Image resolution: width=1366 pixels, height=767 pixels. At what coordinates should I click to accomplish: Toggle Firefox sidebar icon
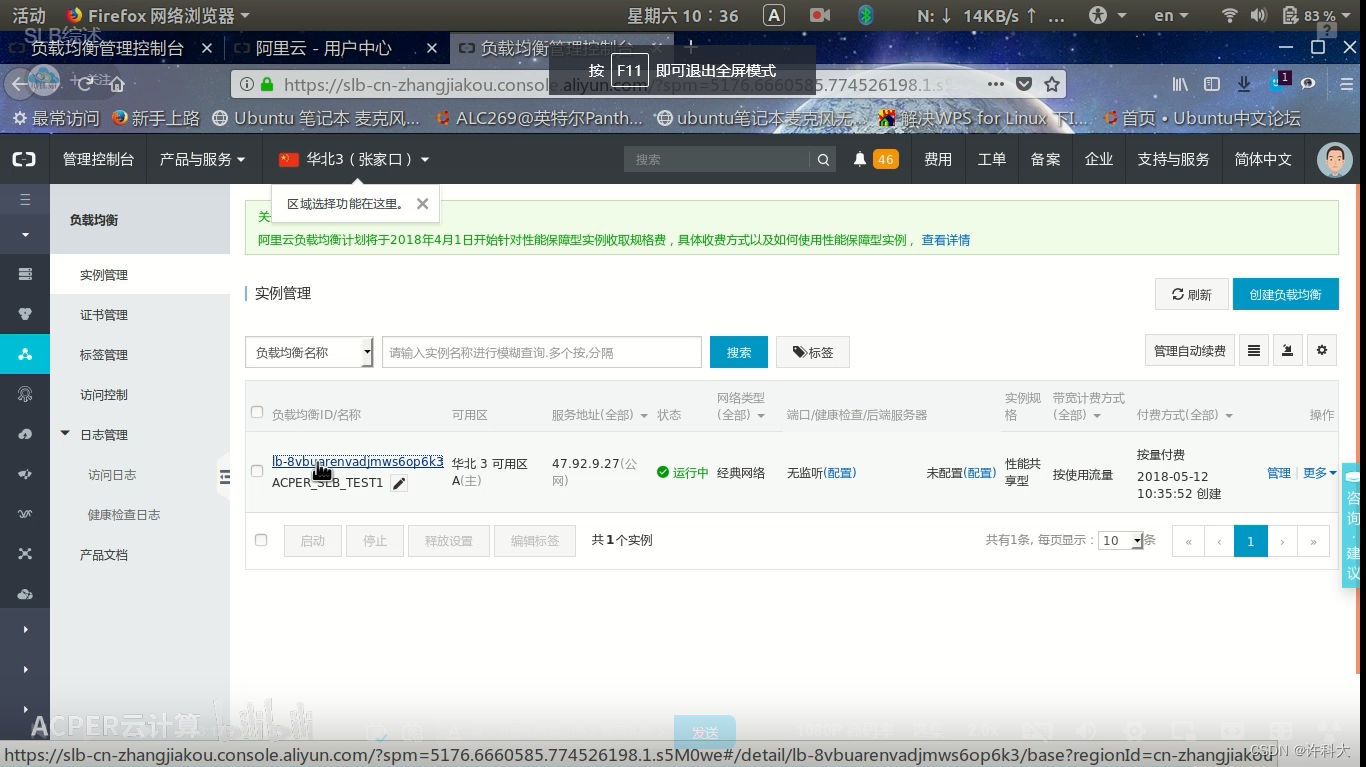point(1212,84)
